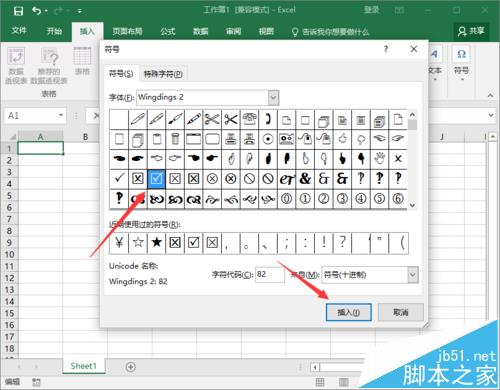Open the 视图 ribbon tab

pos(266,32)
